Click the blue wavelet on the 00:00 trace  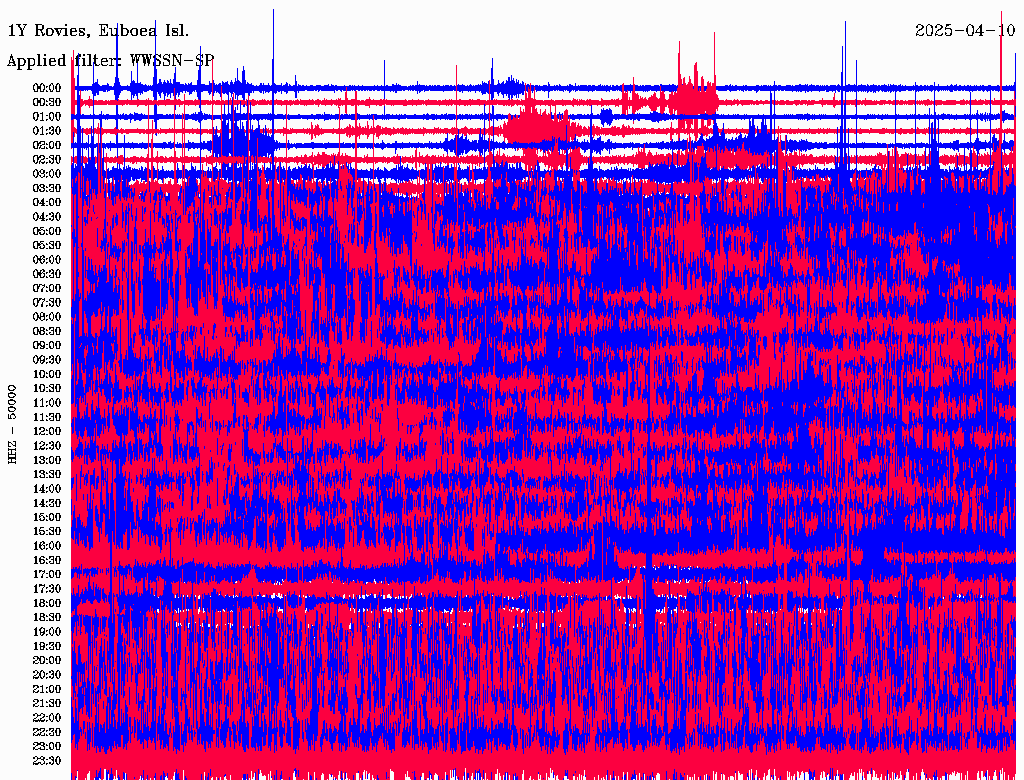click(510, 84)
